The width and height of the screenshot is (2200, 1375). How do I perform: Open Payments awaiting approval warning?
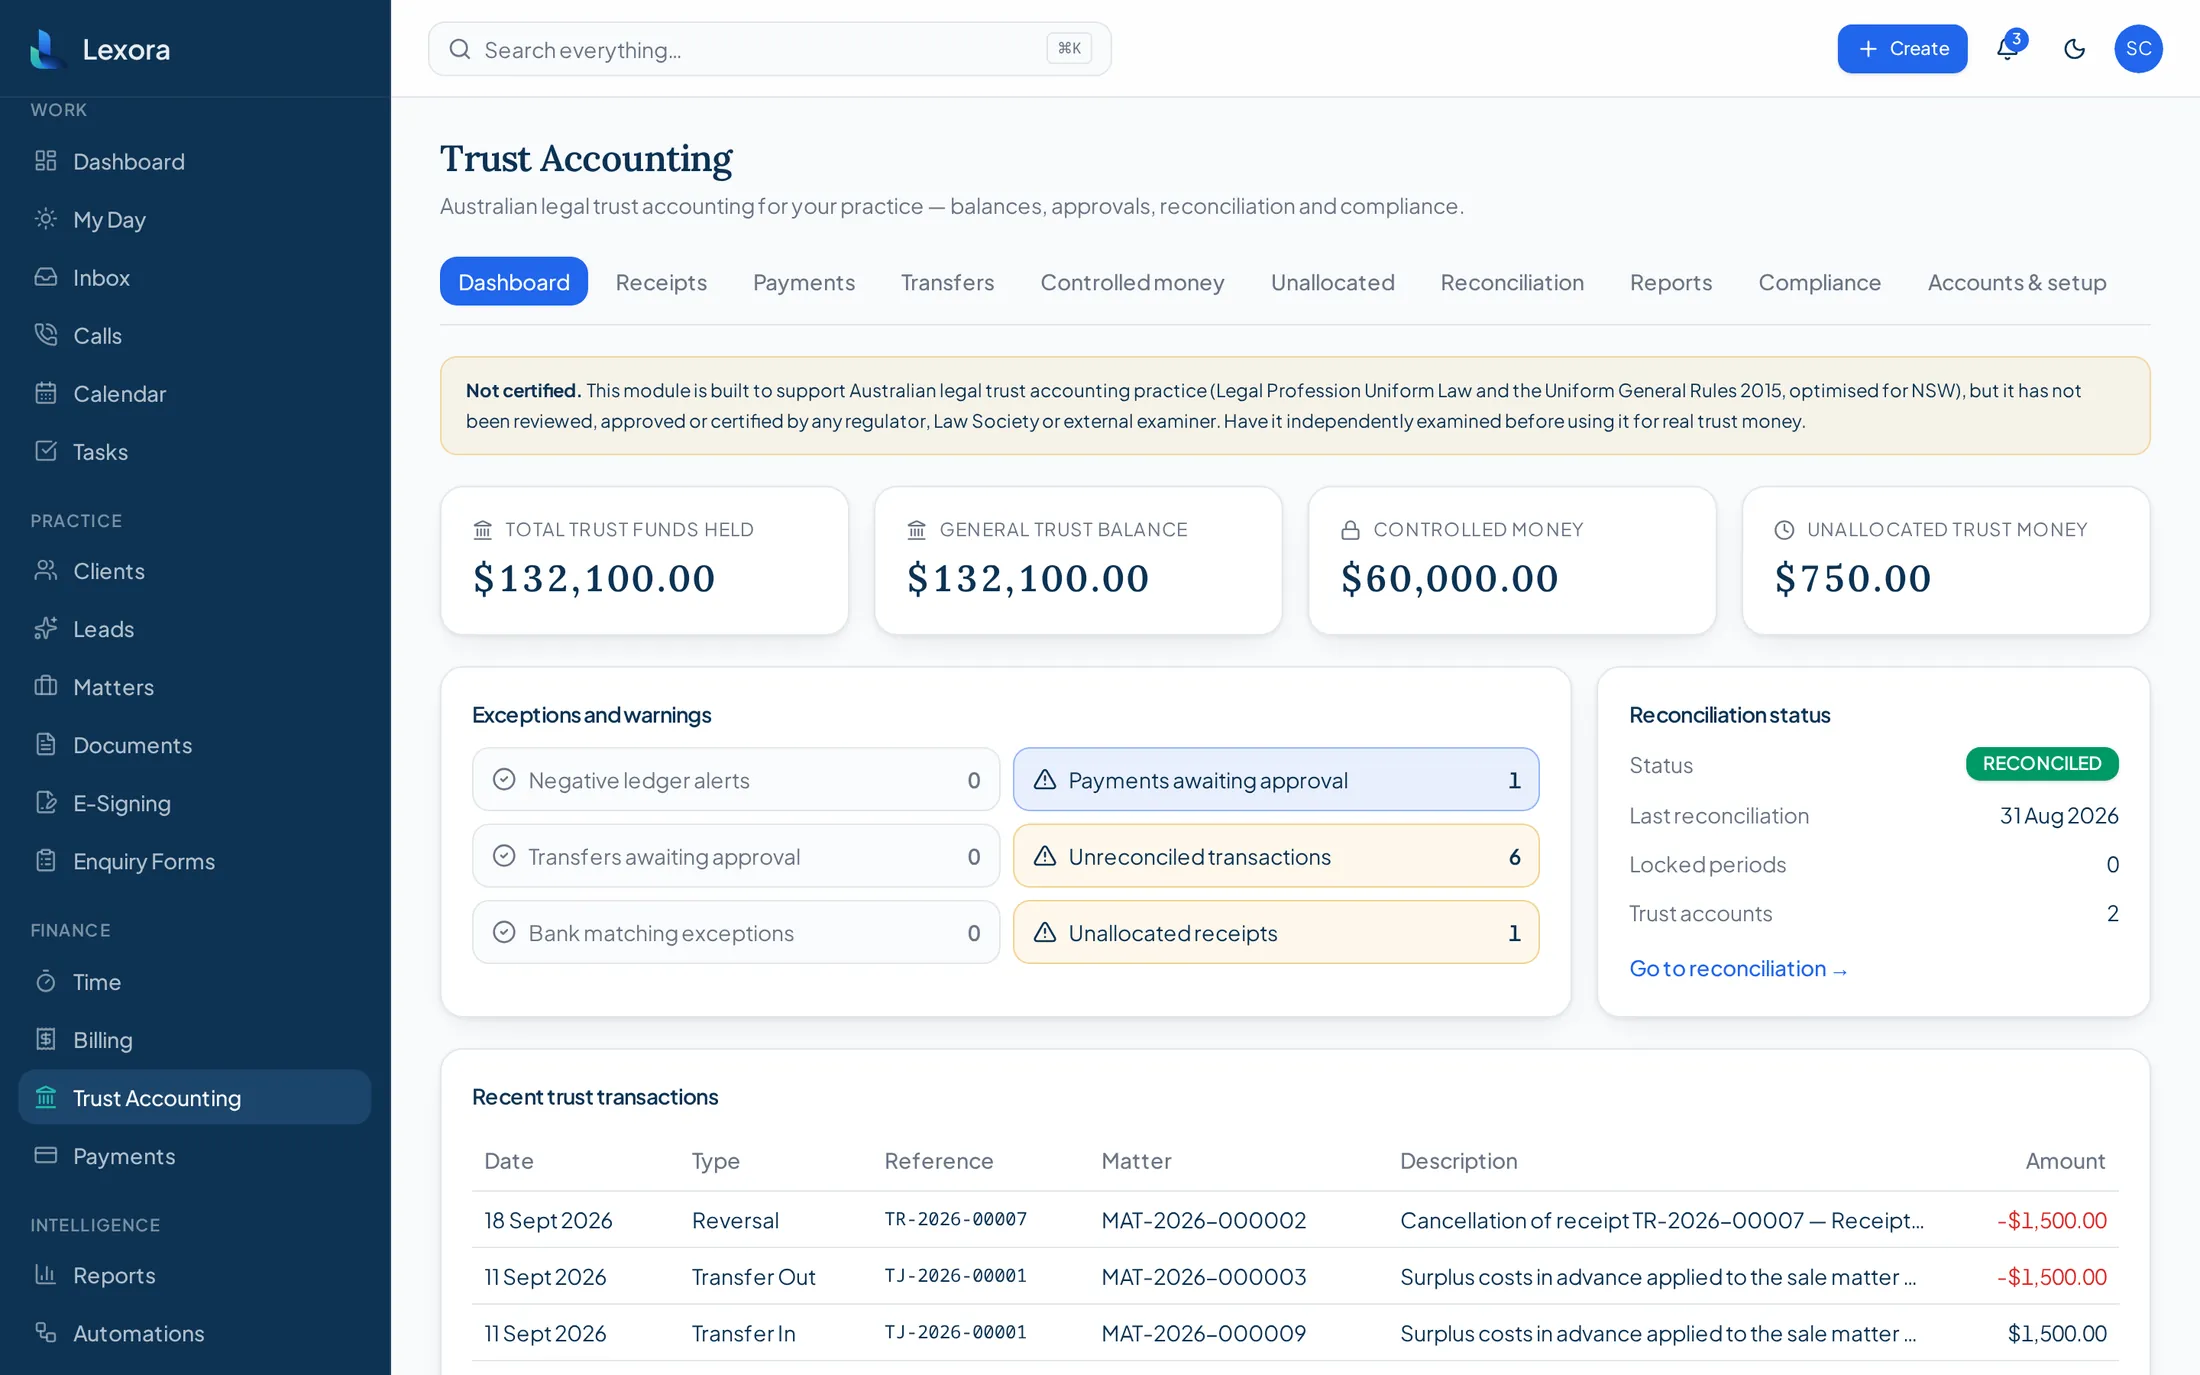1276,780
